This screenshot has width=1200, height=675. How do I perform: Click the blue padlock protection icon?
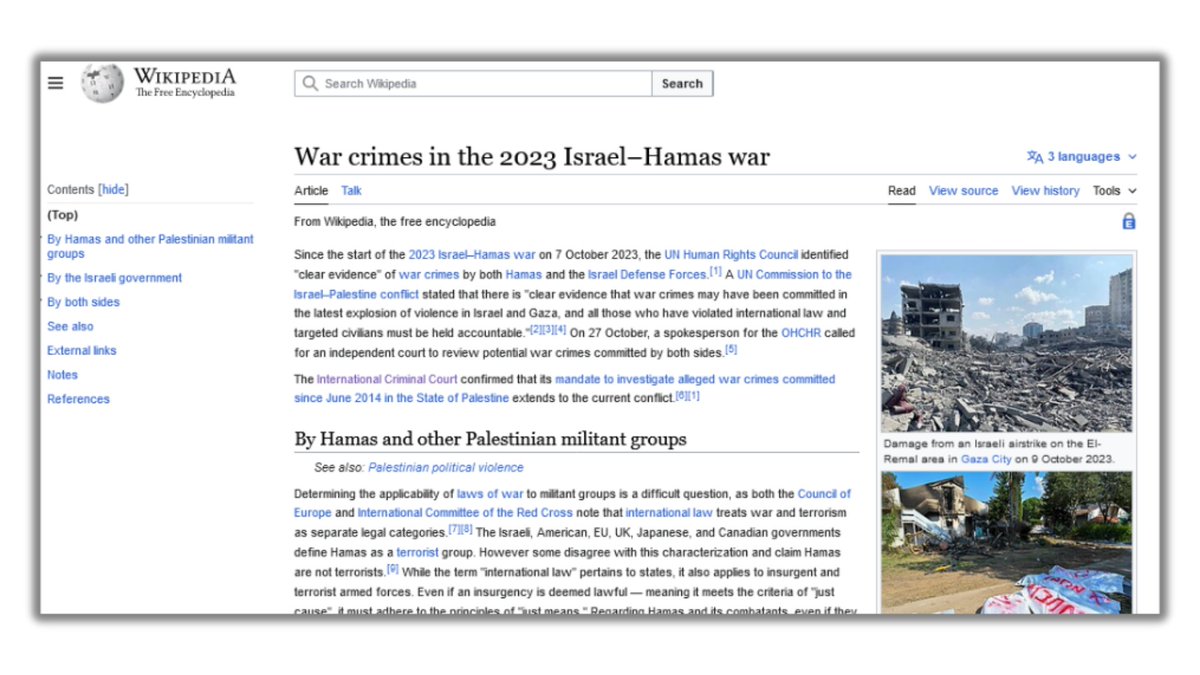[1129, 222]
